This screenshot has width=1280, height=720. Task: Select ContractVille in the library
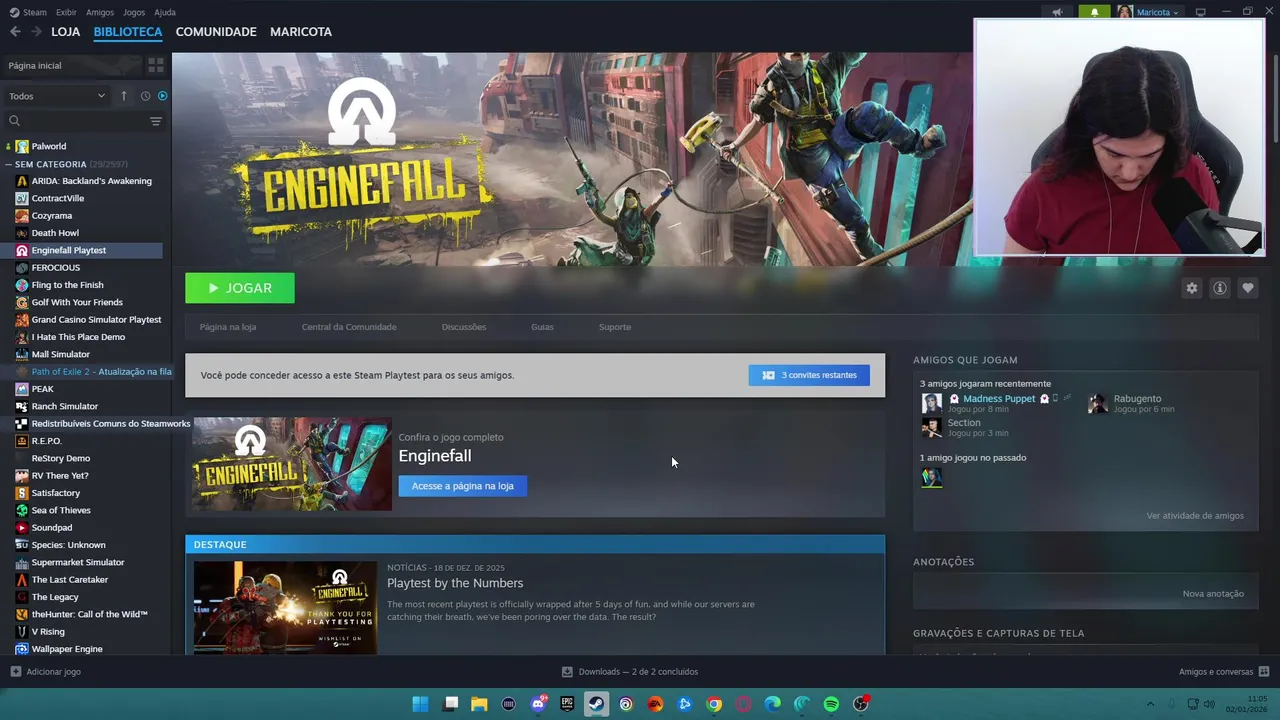point(57,198)
